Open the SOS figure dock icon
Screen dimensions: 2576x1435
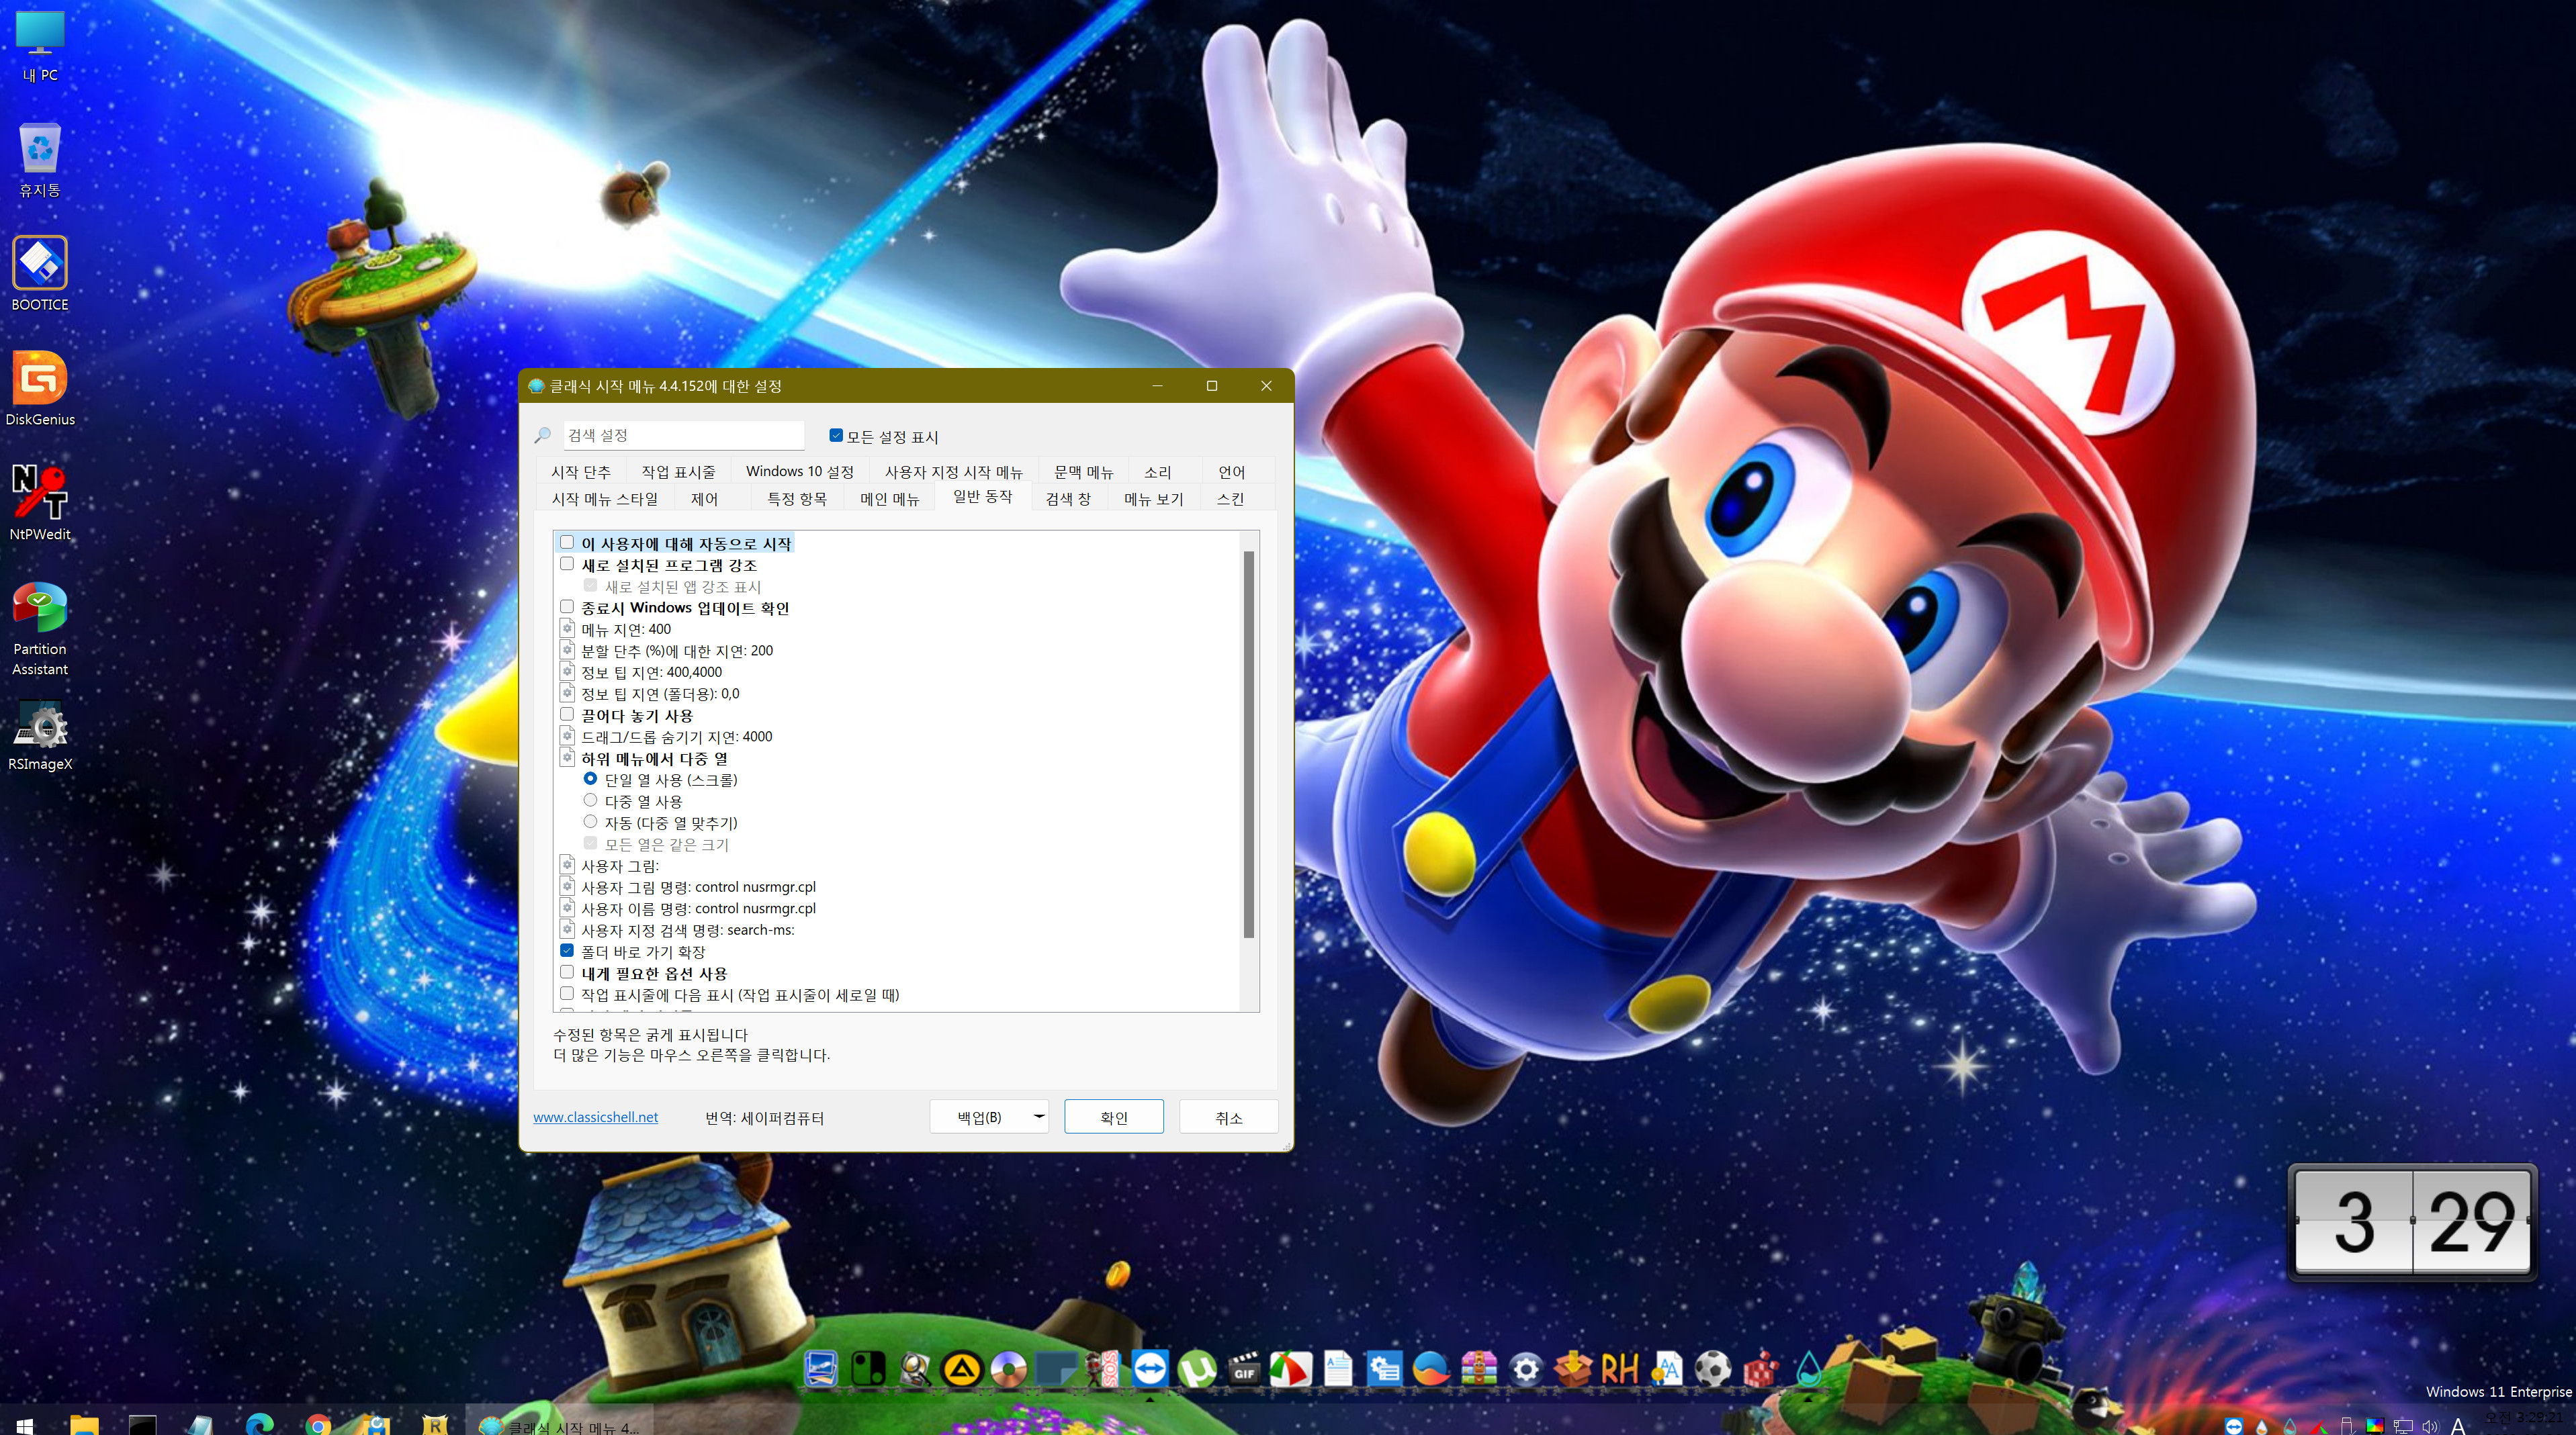pos(1103,1368)
